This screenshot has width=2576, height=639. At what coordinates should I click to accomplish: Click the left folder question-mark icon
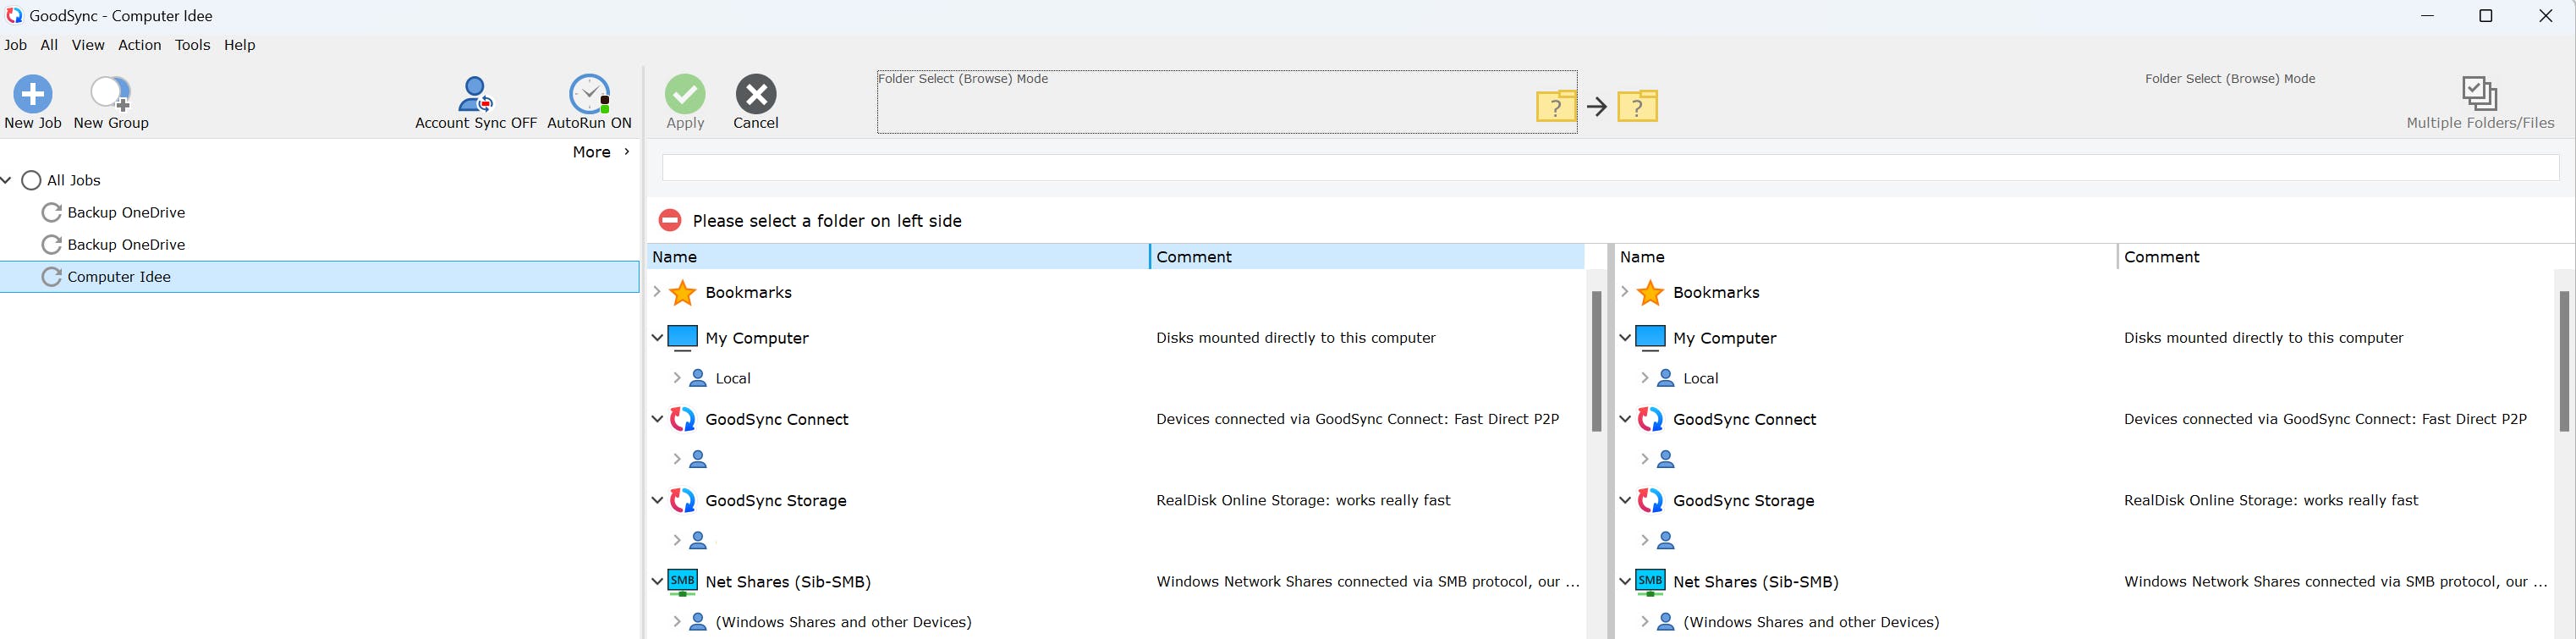point(1556,106)
